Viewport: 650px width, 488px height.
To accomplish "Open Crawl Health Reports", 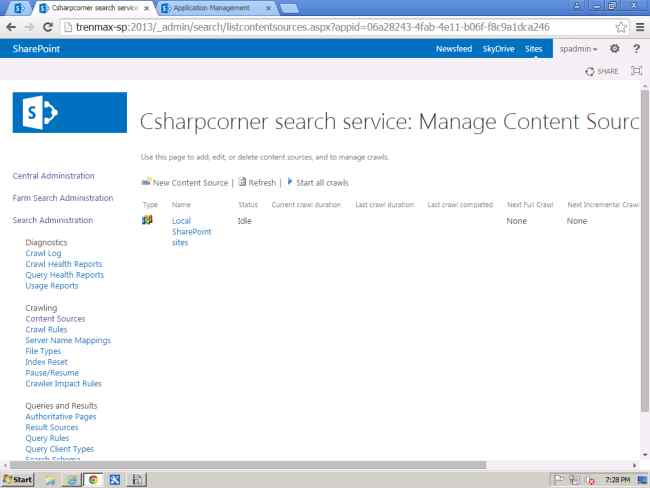I will coord(63,264).
